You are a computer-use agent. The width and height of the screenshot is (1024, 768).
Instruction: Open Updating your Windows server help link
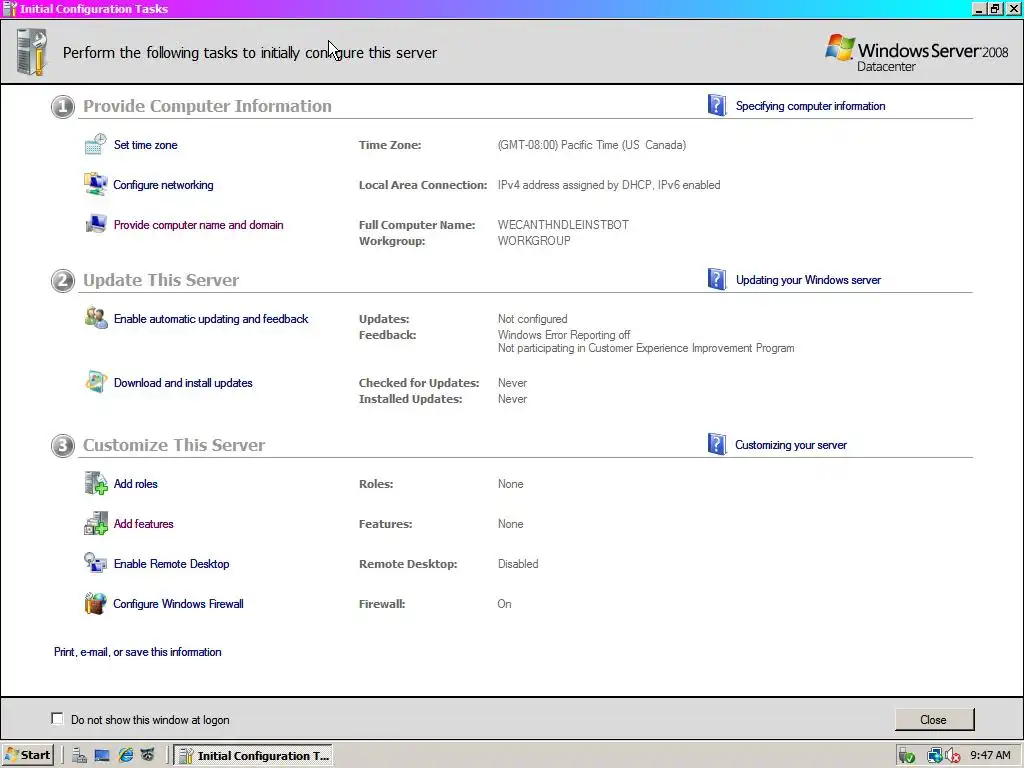pyautogui.click(x=808, y=280)
